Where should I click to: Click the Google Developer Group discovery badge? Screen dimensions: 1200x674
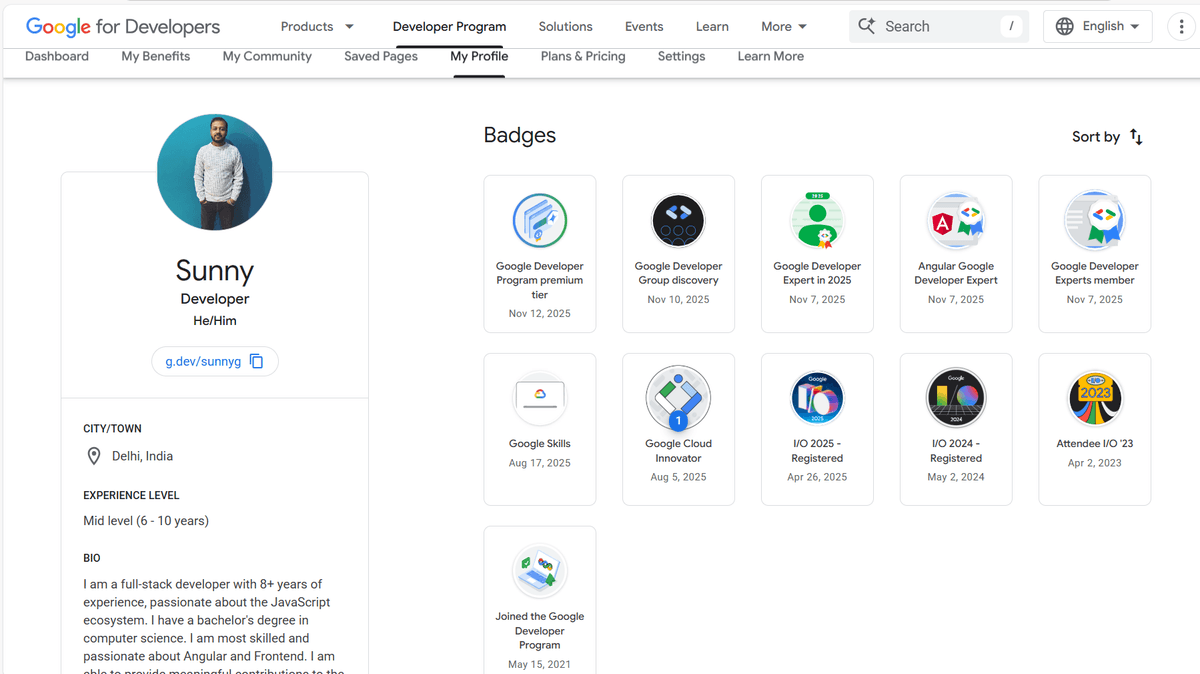[678, 254]
